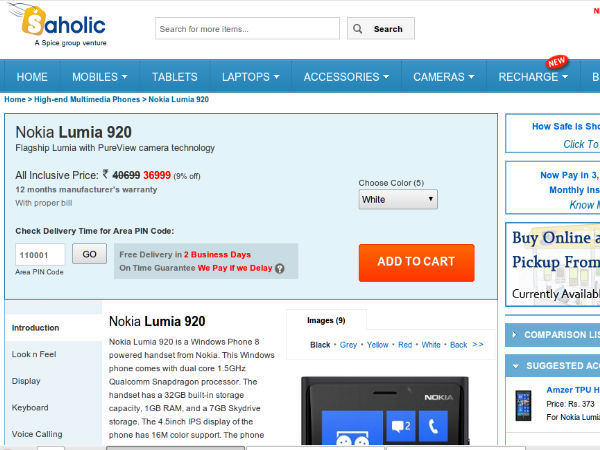Image resolution: width=600 pixels, height=450 pixels.
Task: Click High-end Multimedia Phones breadcrumb
Action: pyautogui.click(x=87, y=99)
